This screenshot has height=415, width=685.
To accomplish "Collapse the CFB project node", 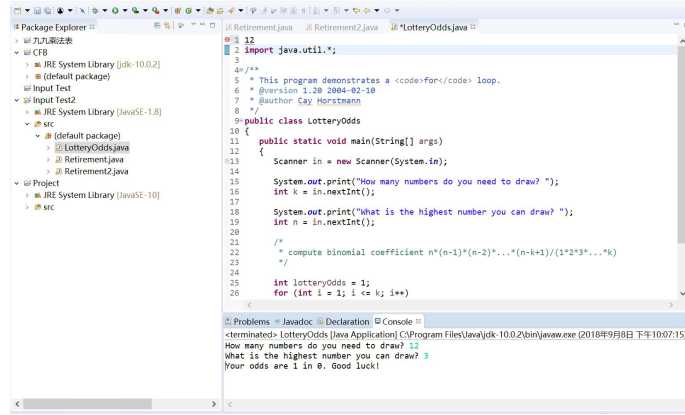I will pos(17,52).
